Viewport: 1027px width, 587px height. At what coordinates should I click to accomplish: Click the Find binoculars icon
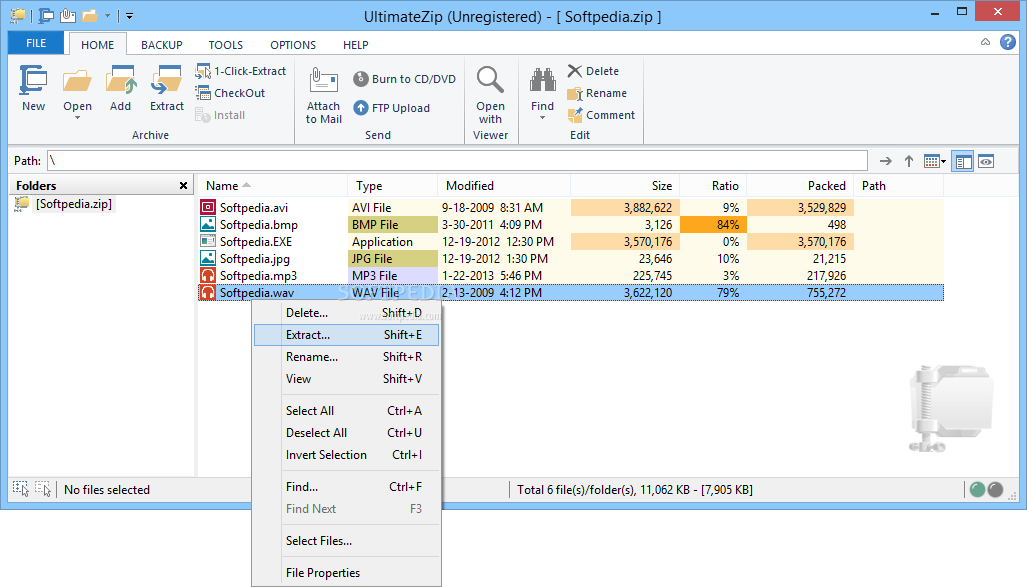[x=542, y=81]
